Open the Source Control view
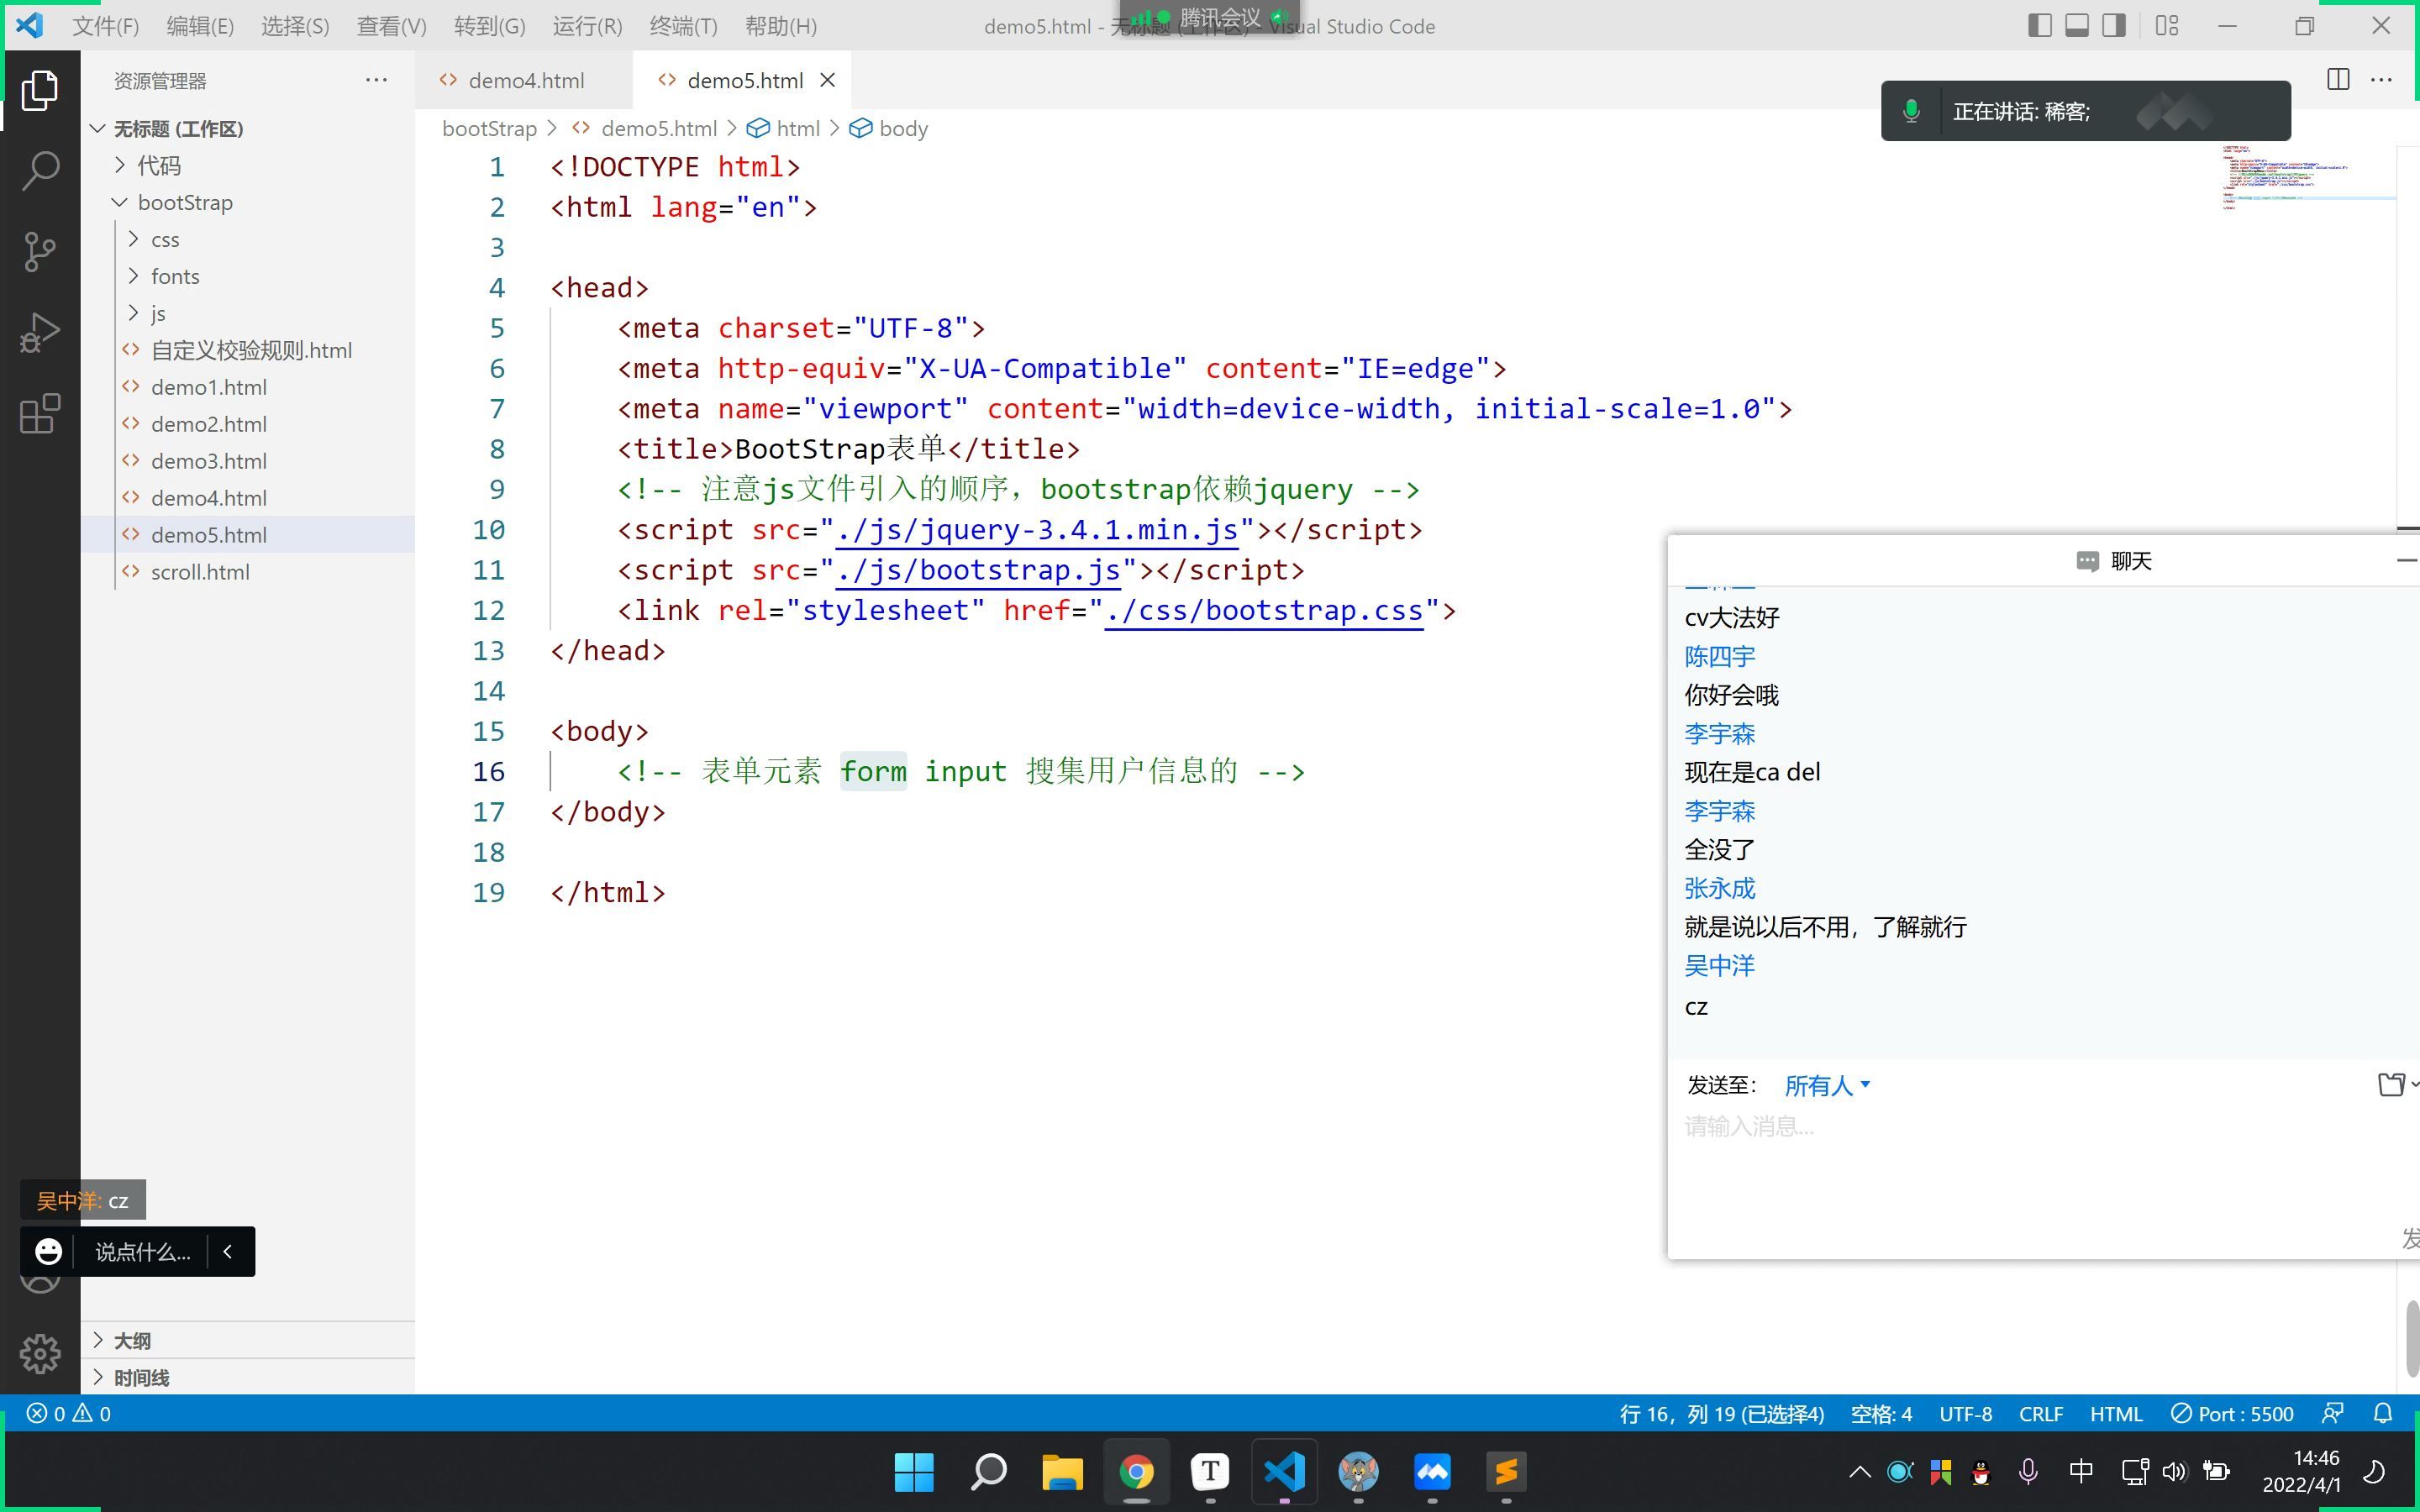This screenshot has width=2420, height=1512. coord(40,252)
